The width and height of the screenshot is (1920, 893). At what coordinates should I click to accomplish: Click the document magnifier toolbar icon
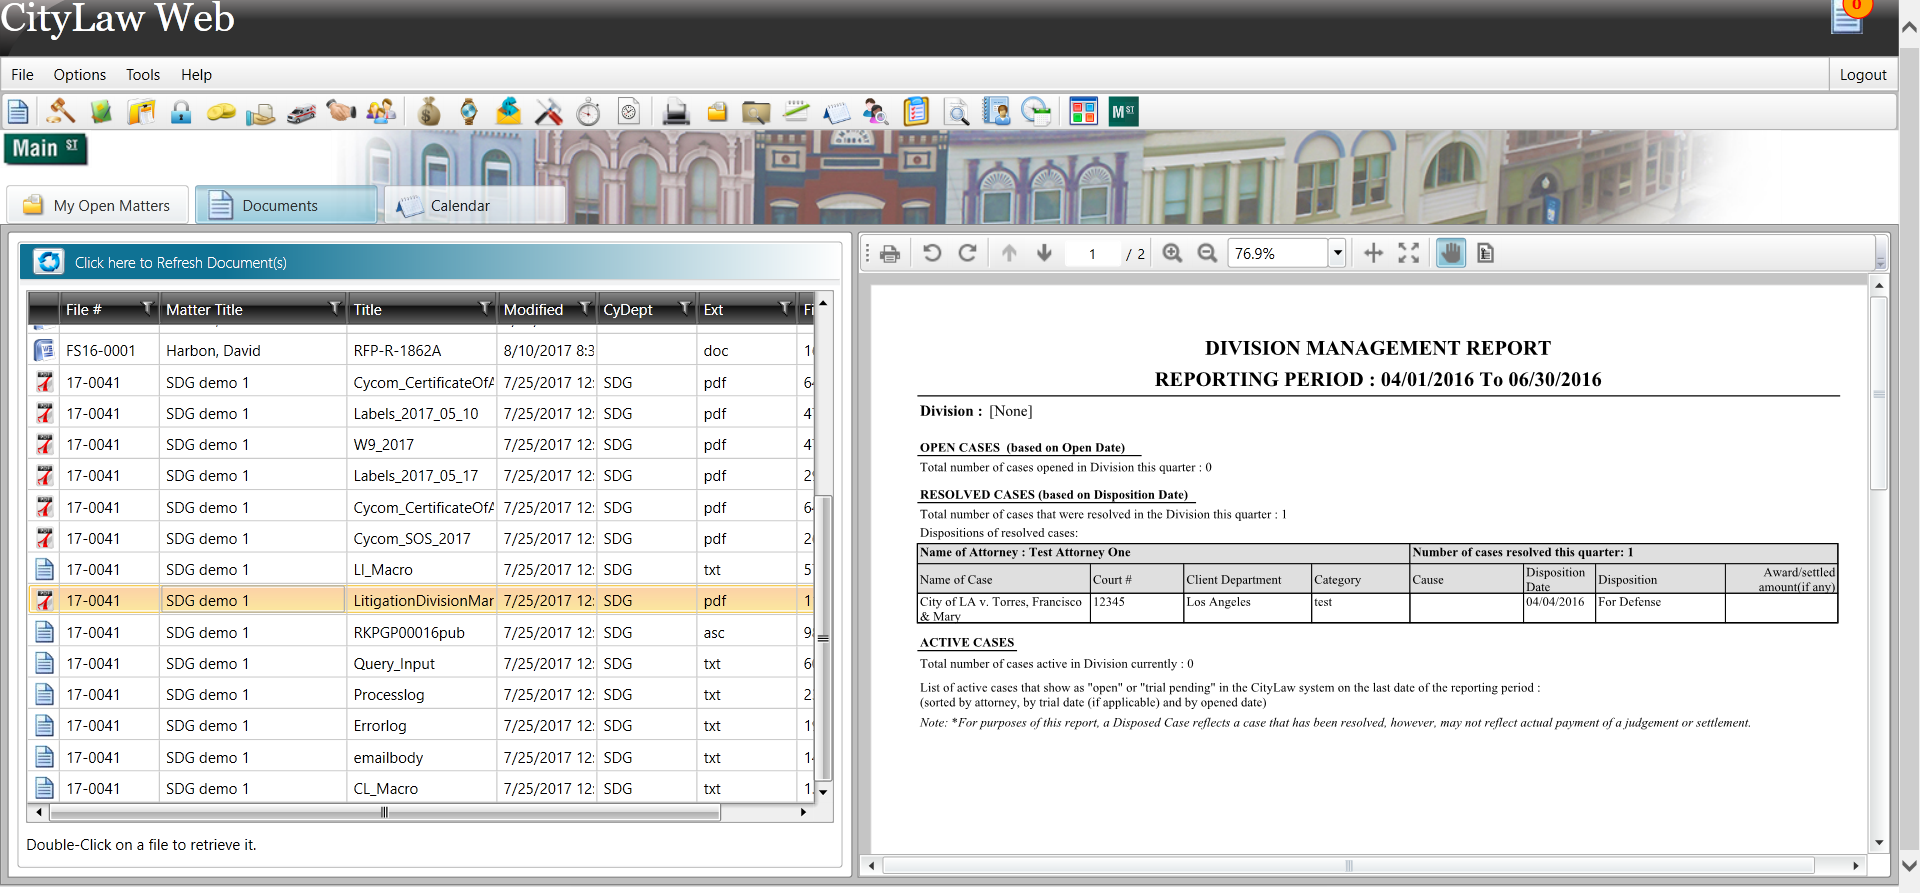tap(957, 112)
